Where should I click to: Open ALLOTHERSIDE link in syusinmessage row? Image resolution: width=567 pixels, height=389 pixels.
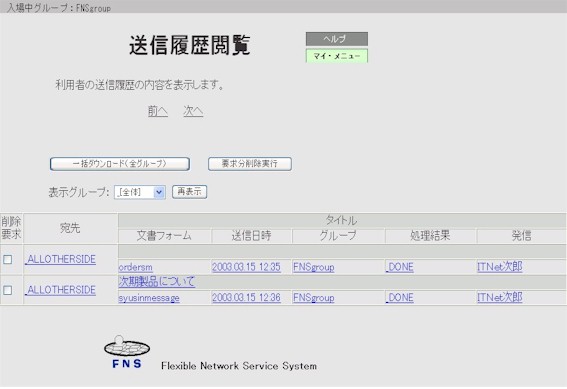tap(60, 290)
